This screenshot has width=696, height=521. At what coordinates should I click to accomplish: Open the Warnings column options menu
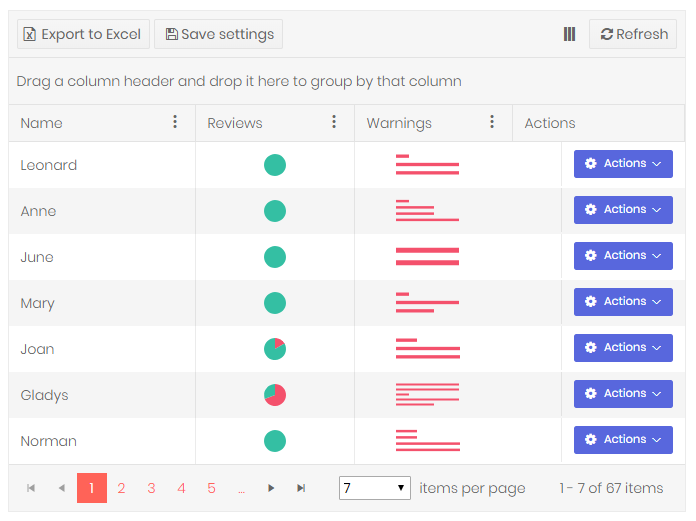[x=492, y=122]
